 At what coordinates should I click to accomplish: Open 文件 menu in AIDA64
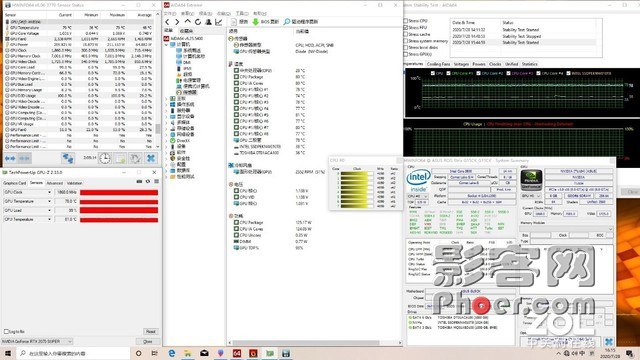pos(170,13)
